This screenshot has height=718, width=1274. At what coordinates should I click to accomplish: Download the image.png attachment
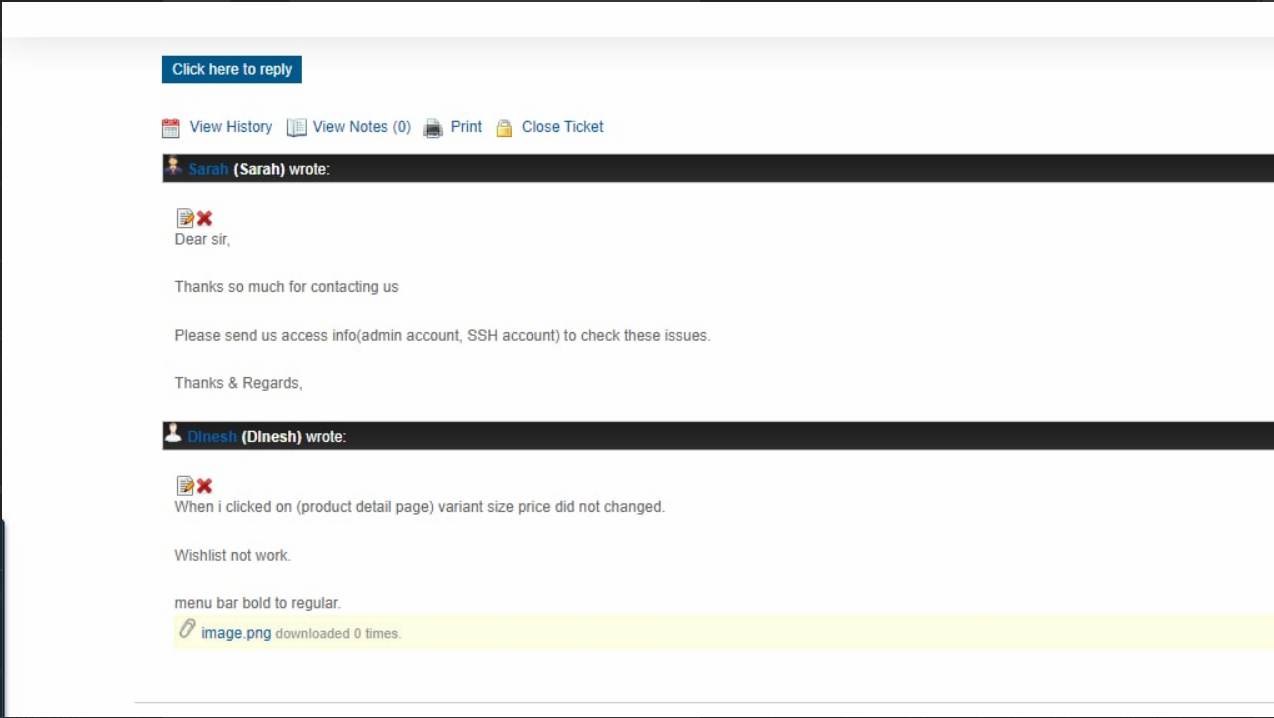236,633
